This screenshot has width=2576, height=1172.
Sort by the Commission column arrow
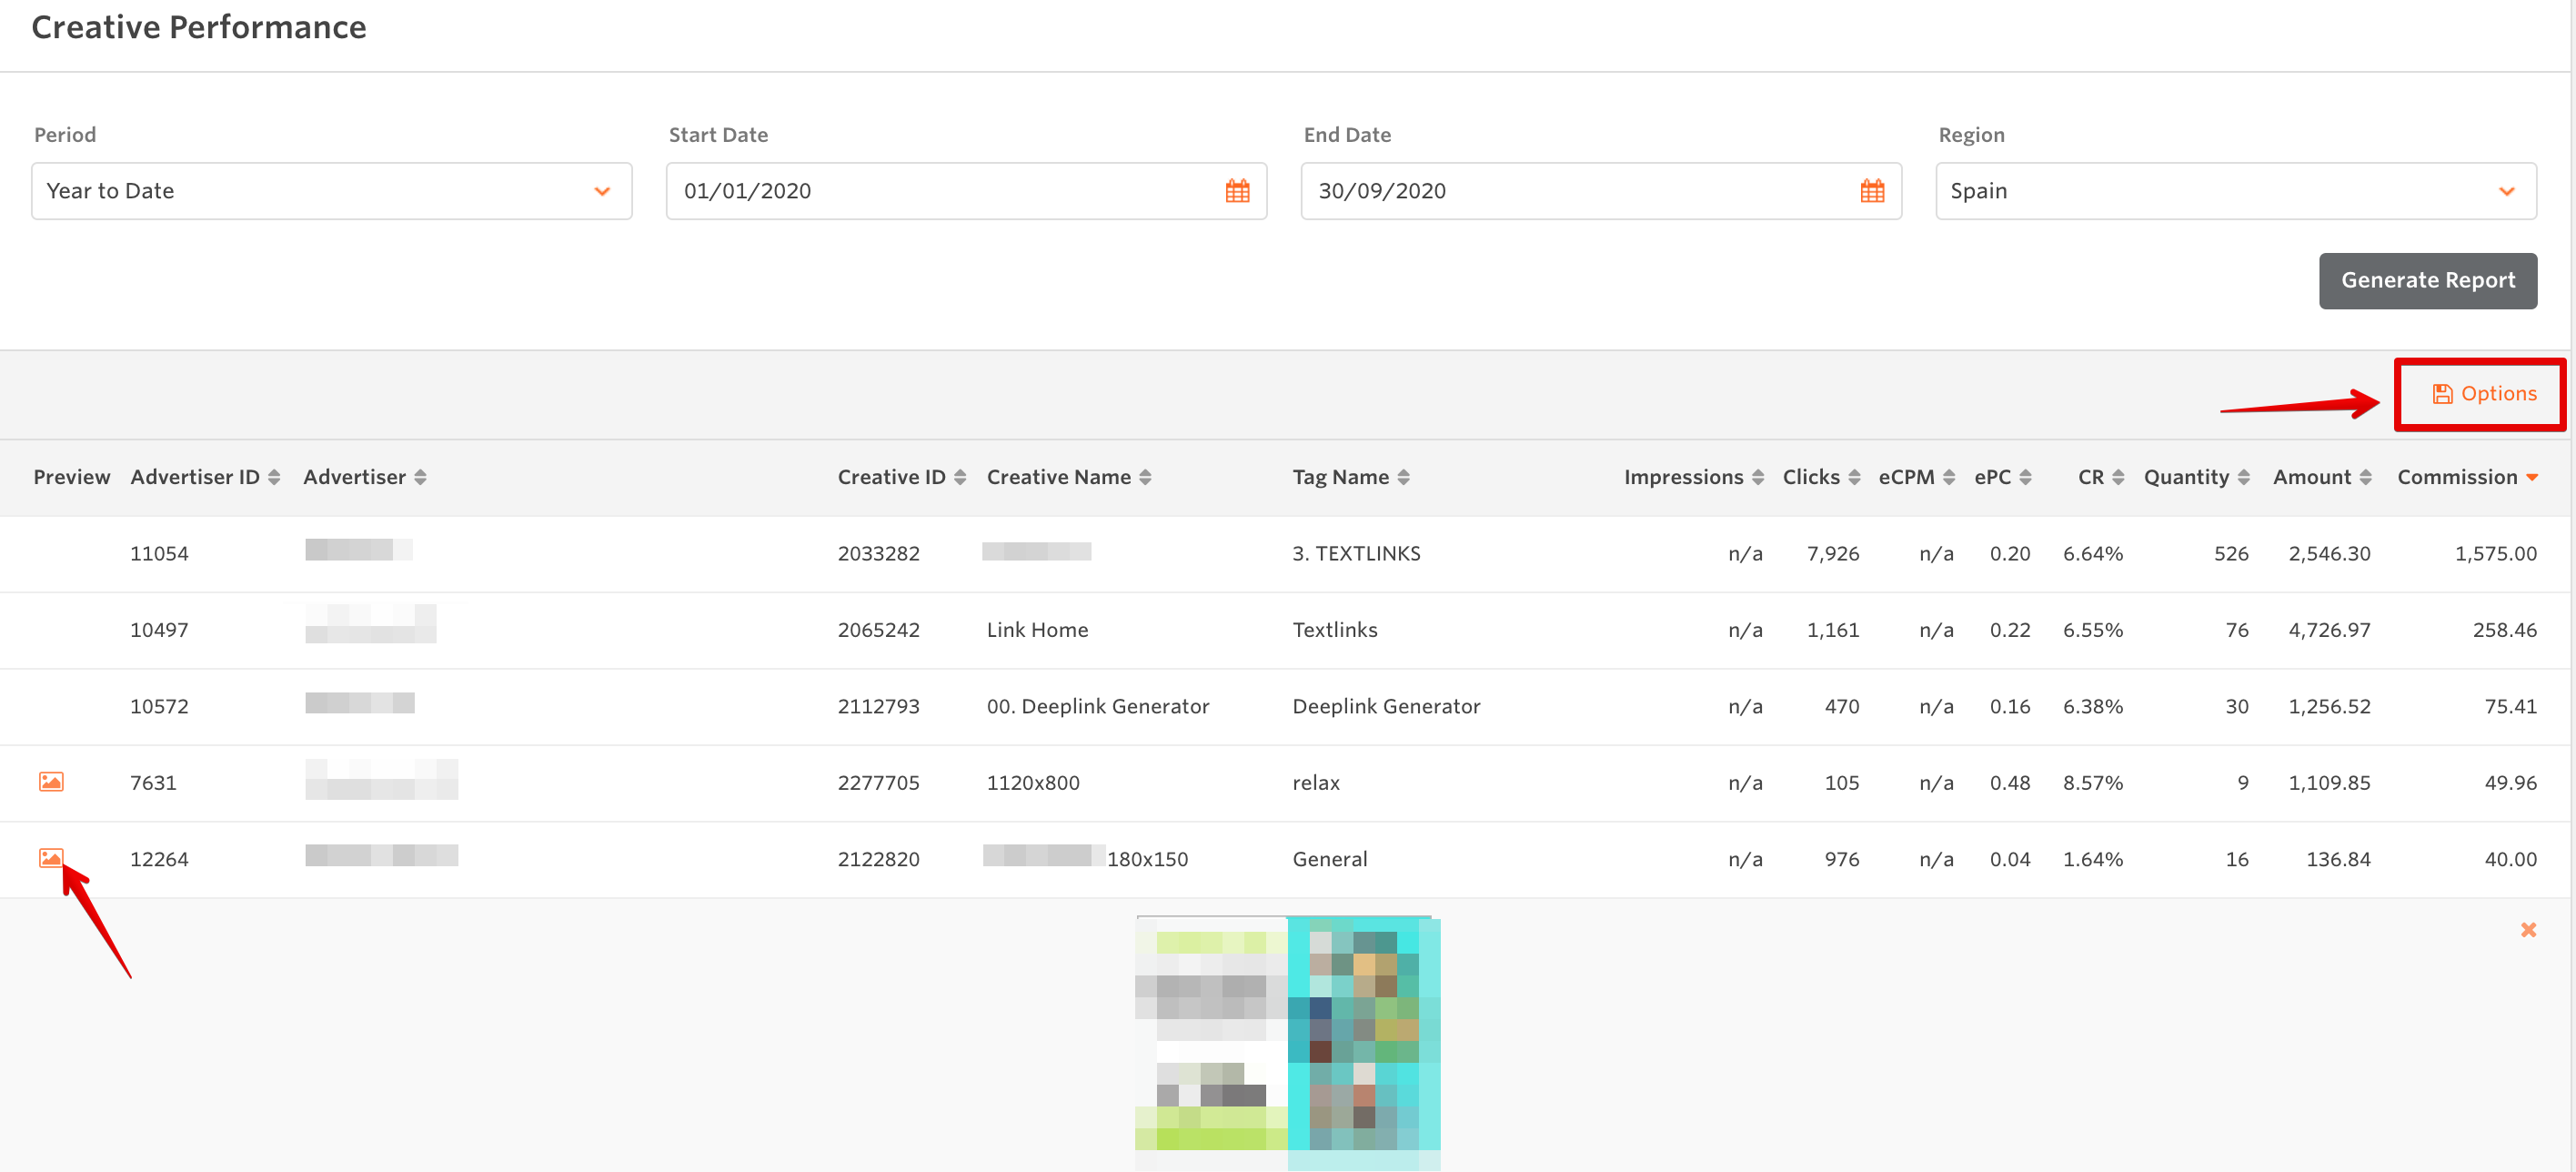coord(2531,477)
